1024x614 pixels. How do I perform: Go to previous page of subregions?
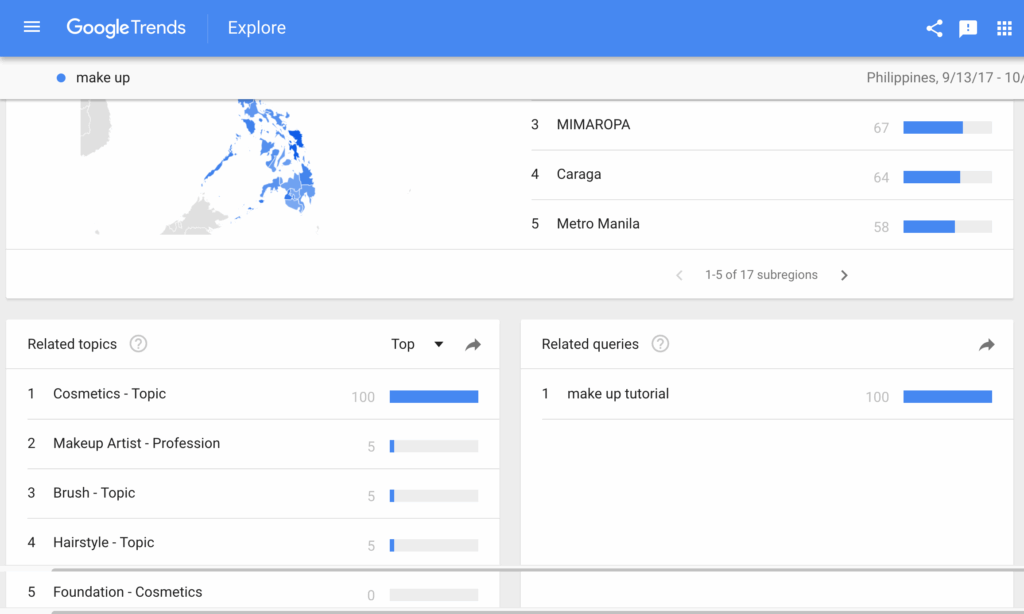(679, 275)
